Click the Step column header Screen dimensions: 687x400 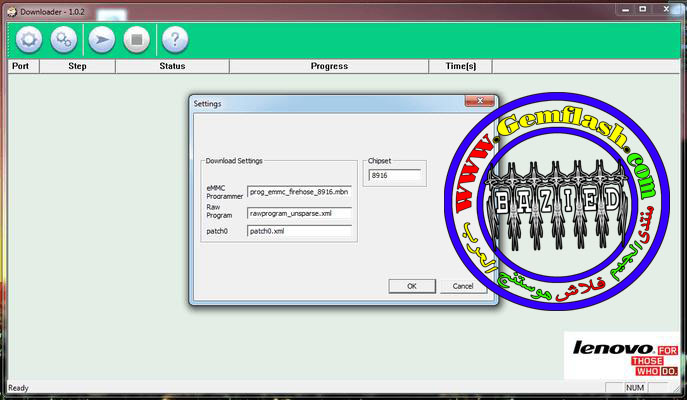[x=77, y=66]
